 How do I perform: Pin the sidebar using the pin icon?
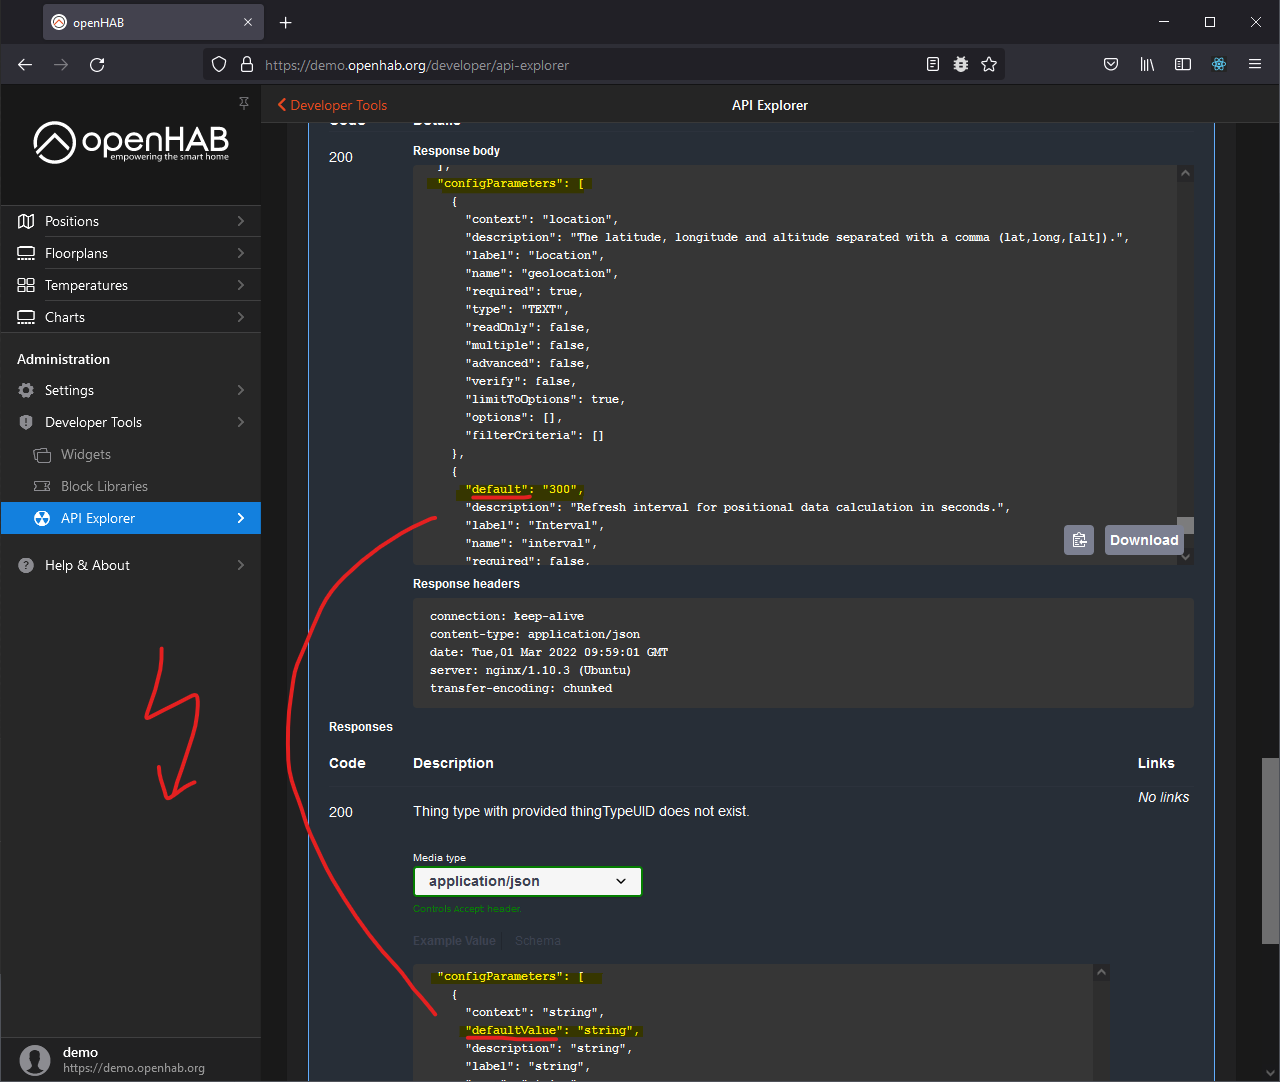[244, 103]
